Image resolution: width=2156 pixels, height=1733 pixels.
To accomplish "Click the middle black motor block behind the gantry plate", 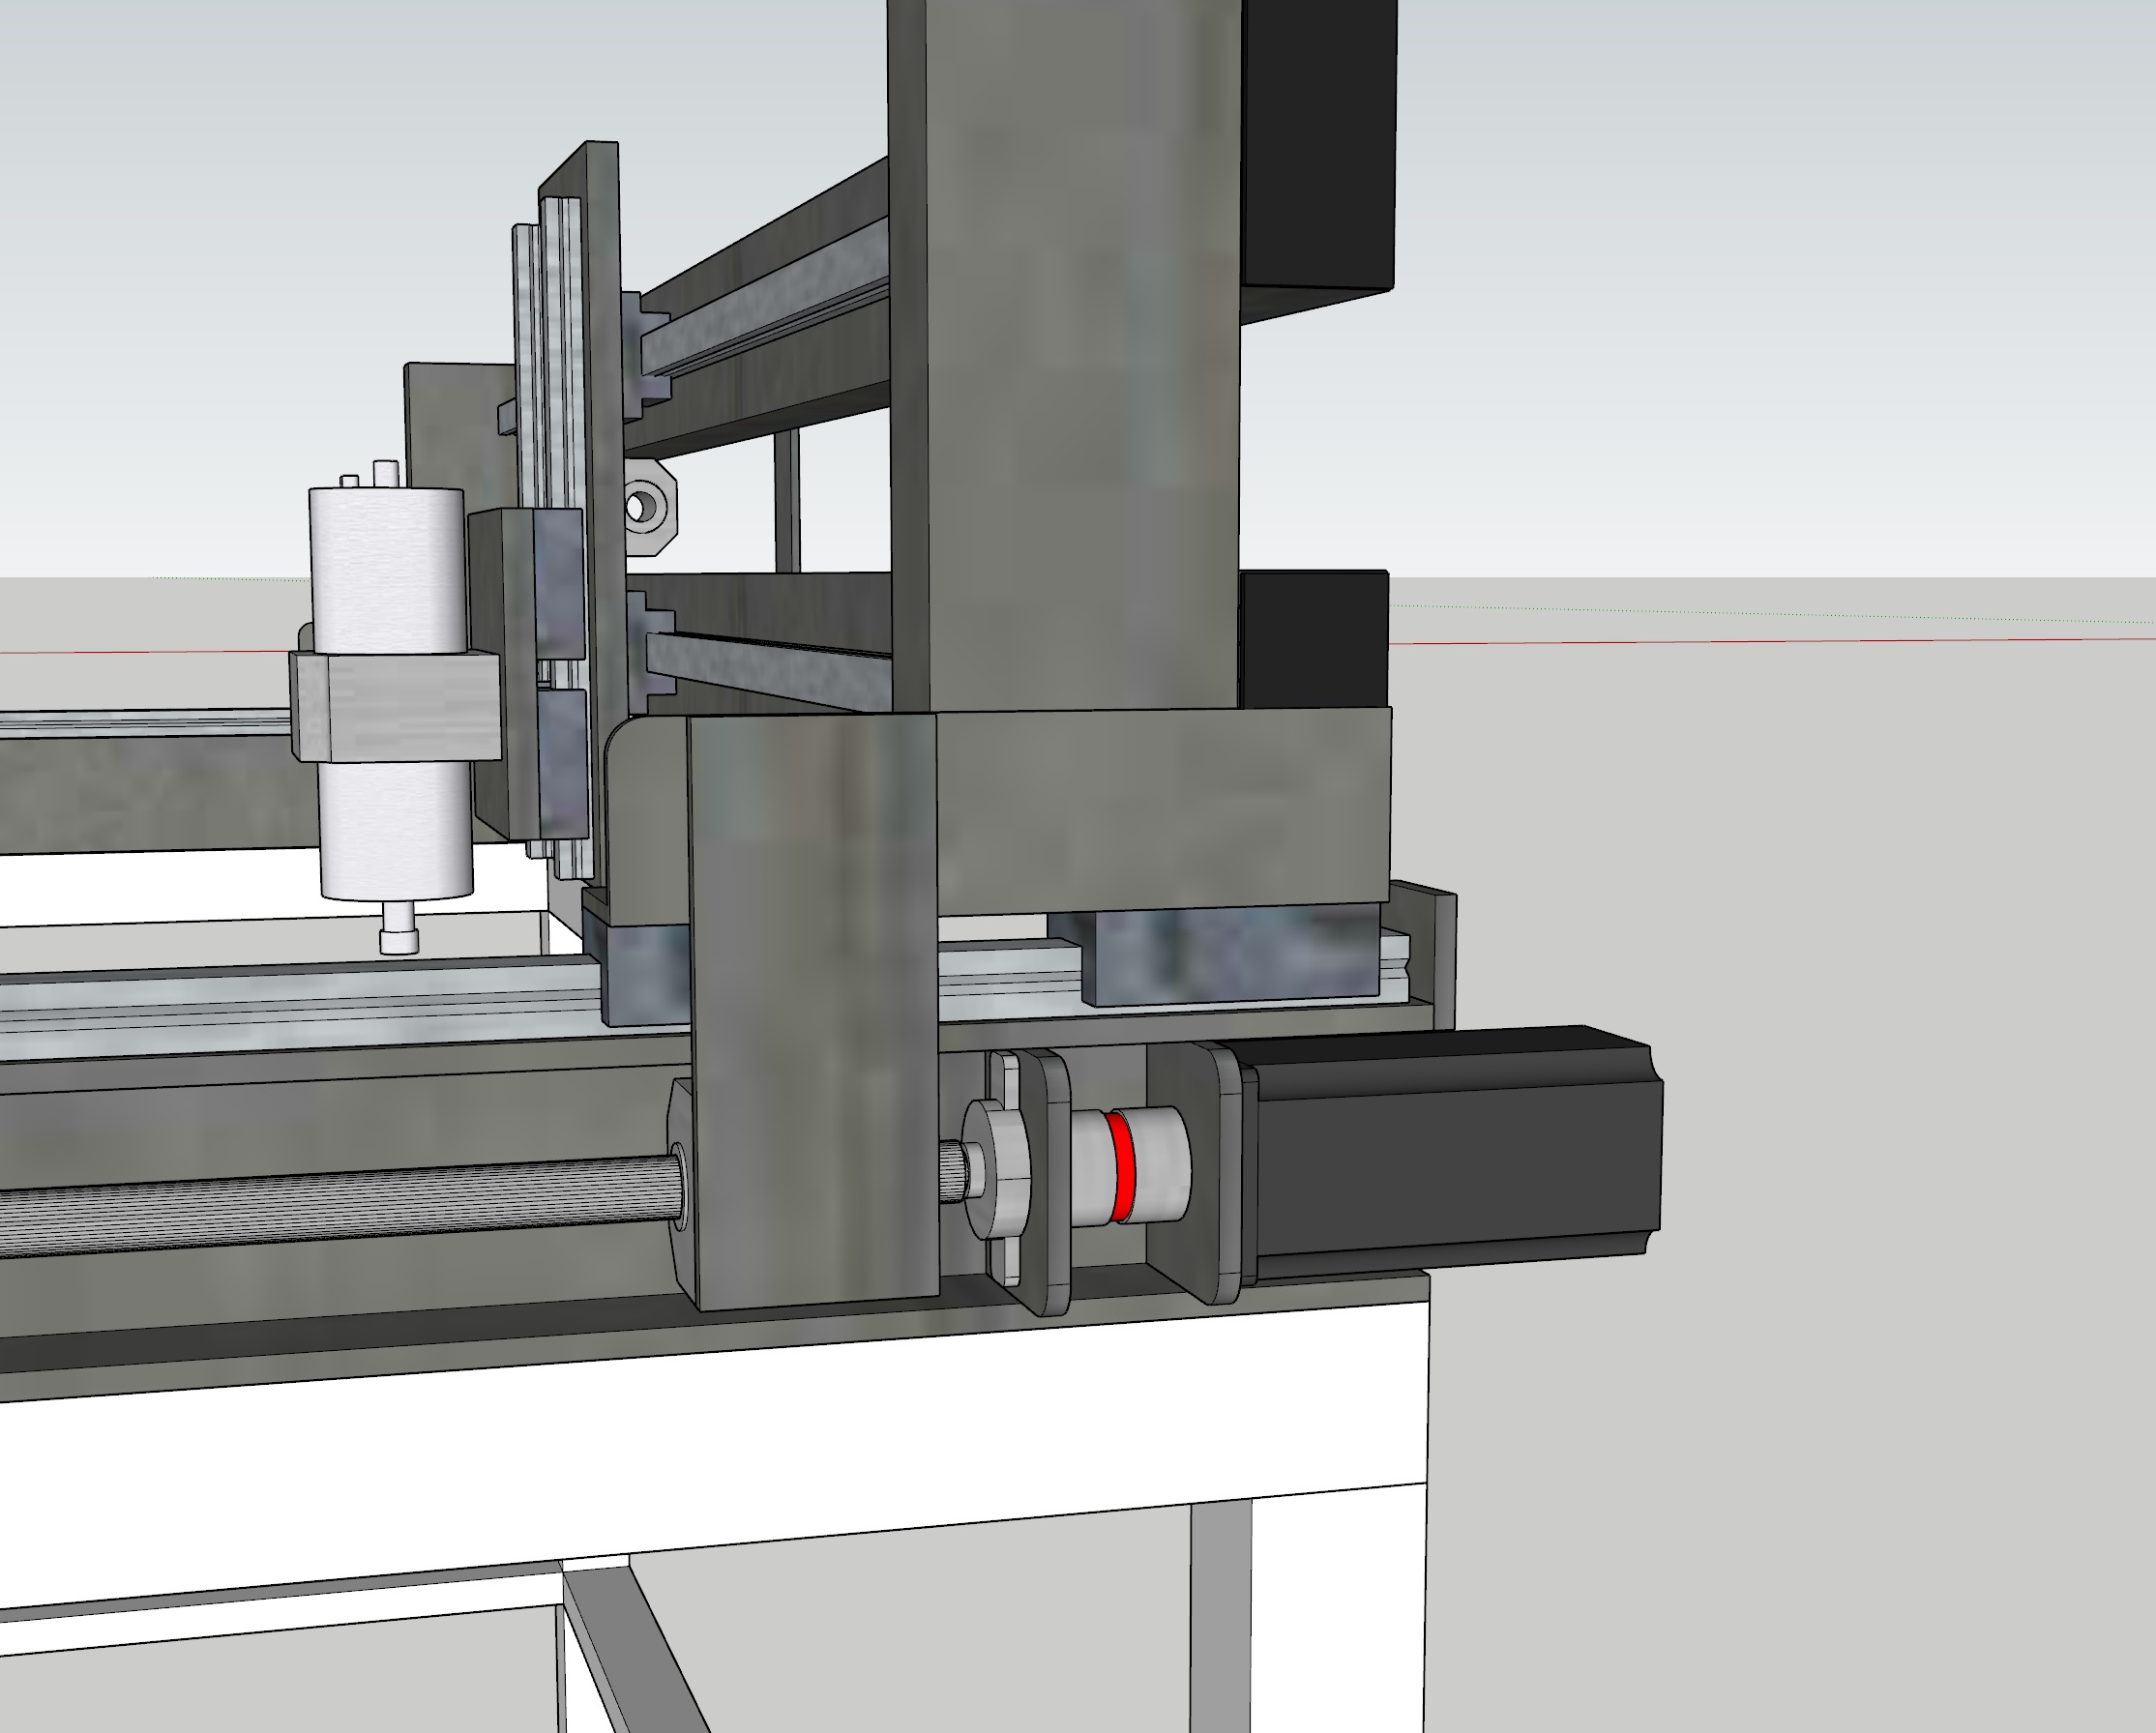I will tap(1312, 640).
